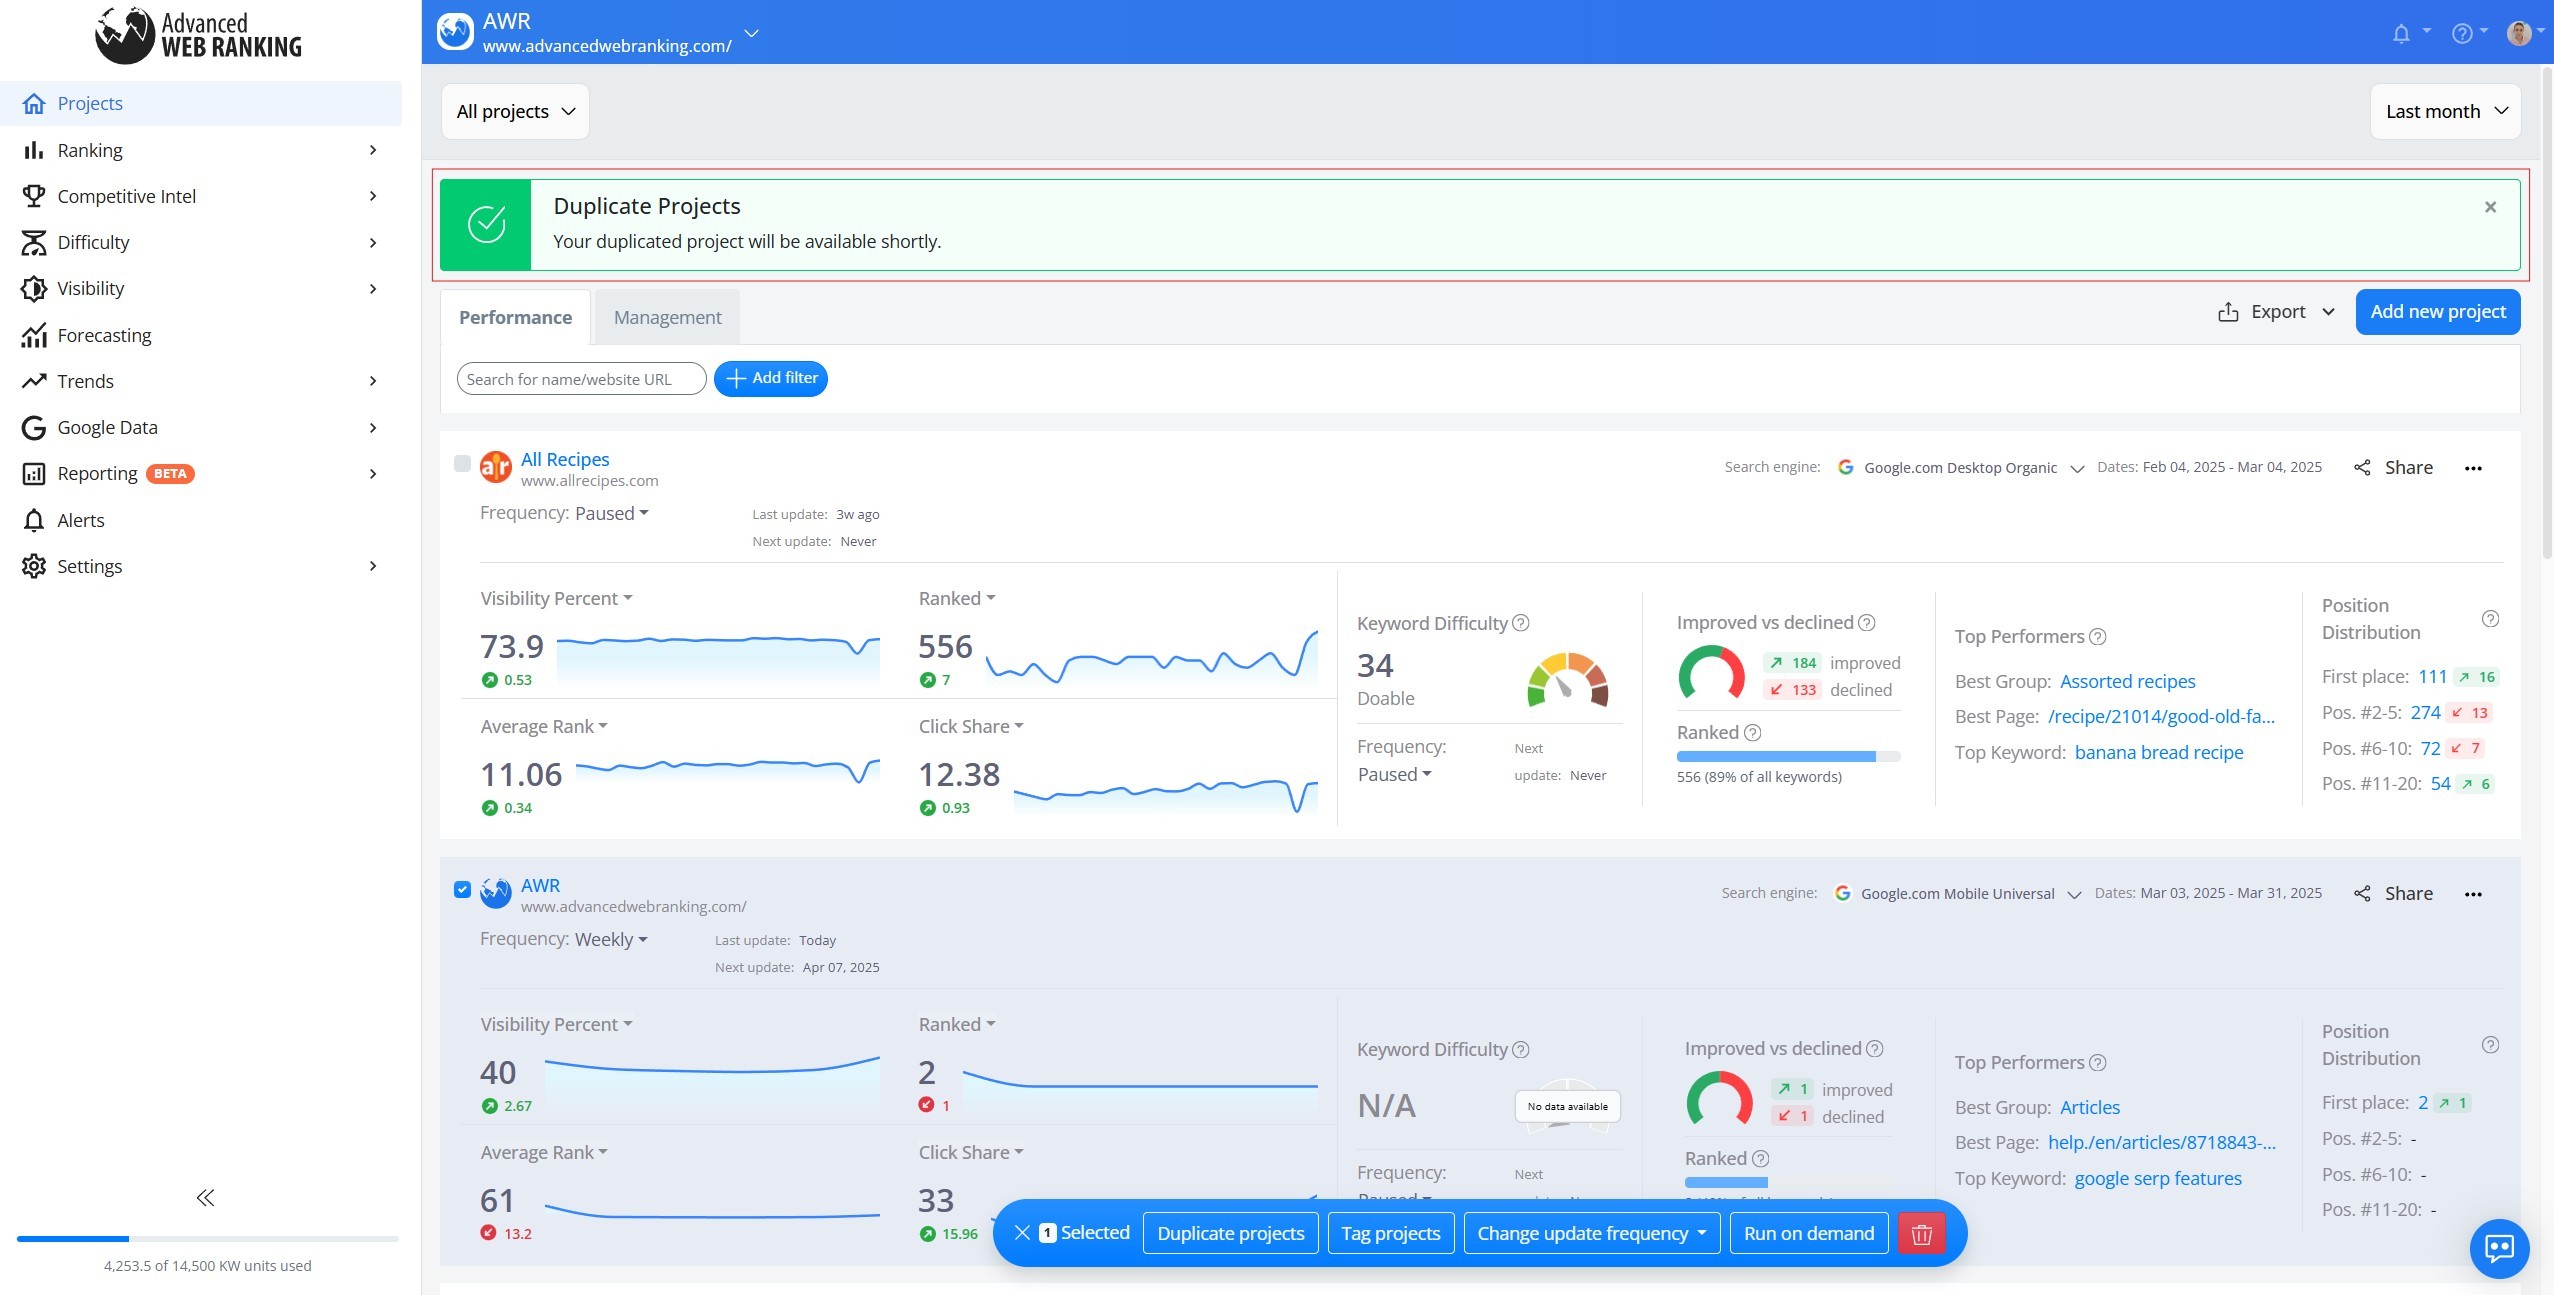The width and height of the screenshot is (2554, 1295).
Task: Switch to the Management tab
Action: click(667, 317)
